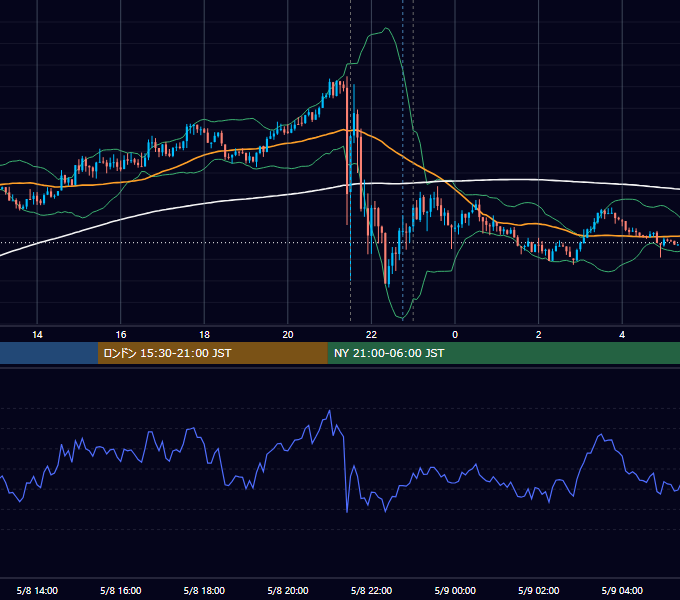Click the 20 hour axis label

288,335
